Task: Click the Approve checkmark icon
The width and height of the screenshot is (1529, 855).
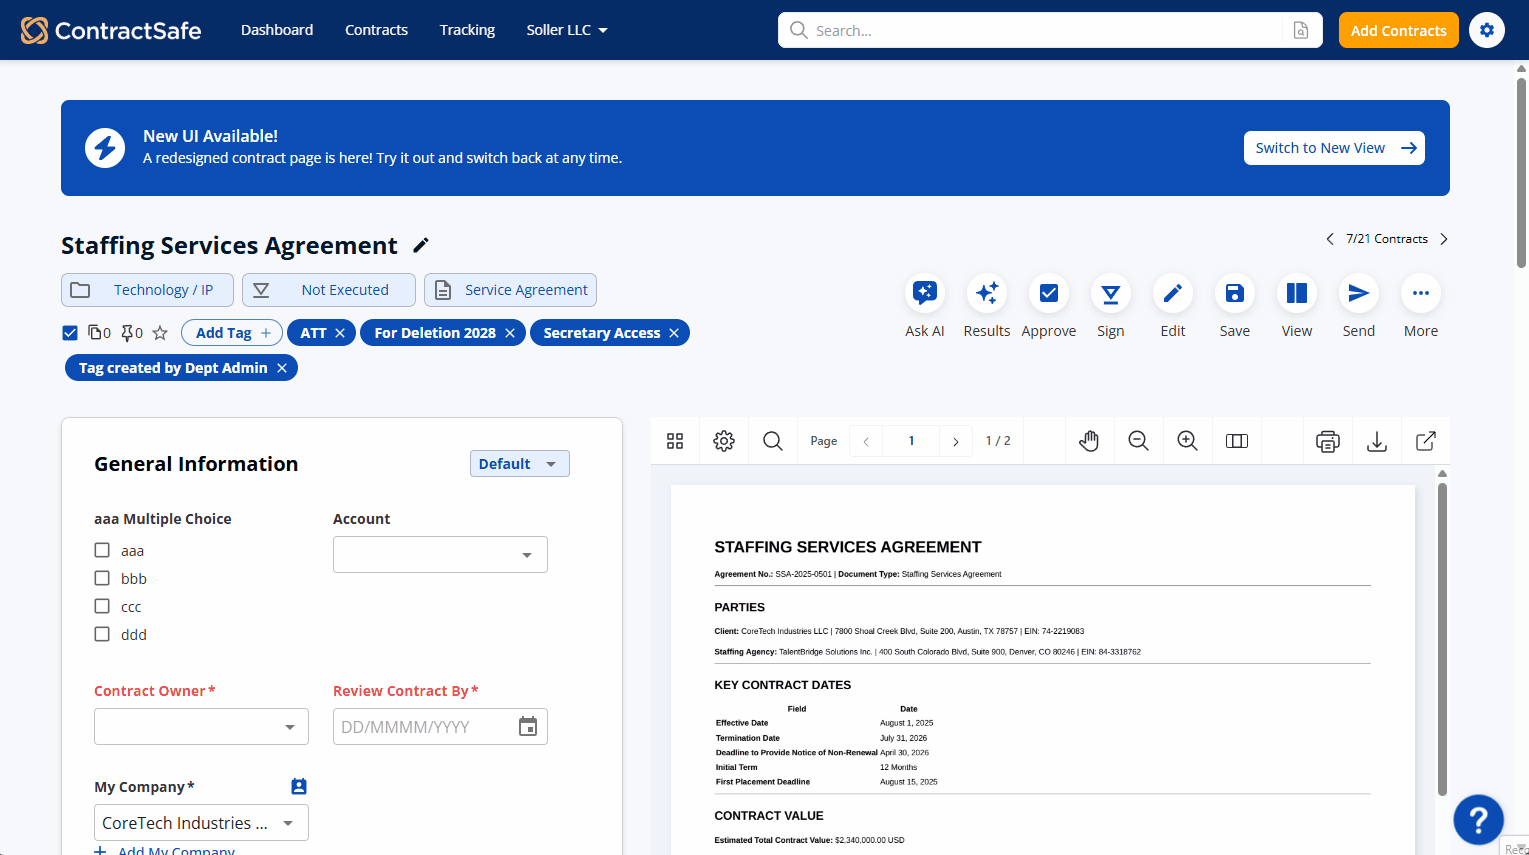Action: 1049,293
